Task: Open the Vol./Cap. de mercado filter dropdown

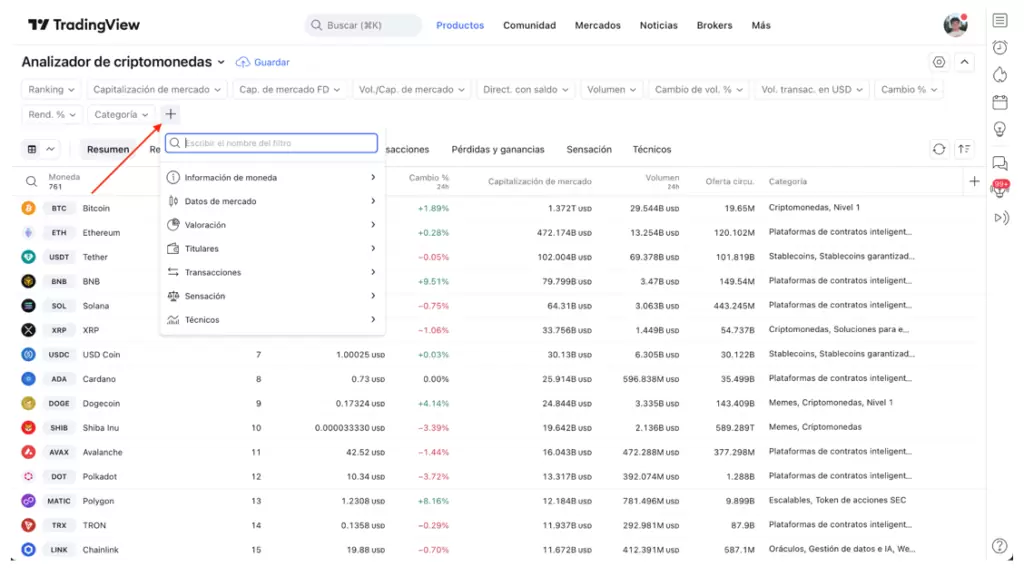Action: 411,89
